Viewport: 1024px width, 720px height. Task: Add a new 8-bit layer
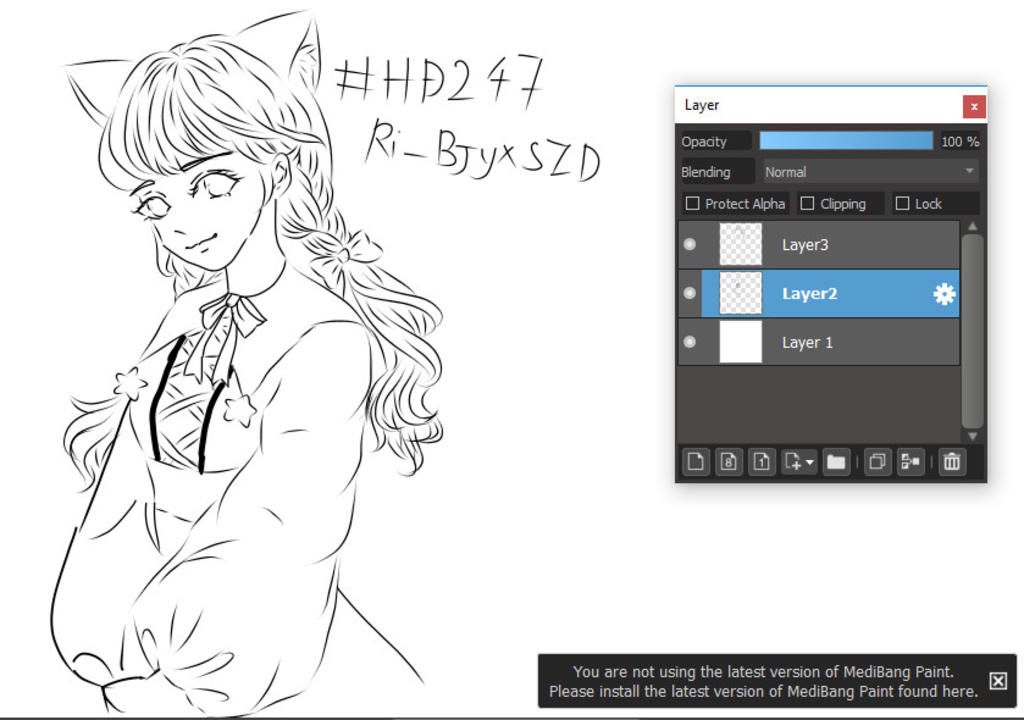(x=729, y=461)
